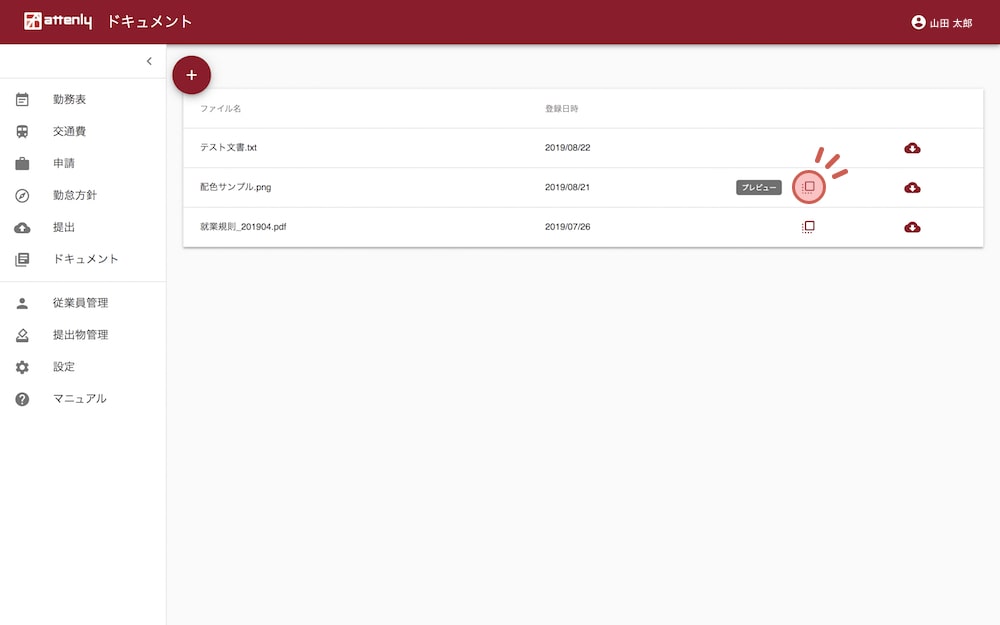Click the preview icon for 配色サンプル.png
Screen dimensions: 1000x625
[x=809, y=187]
